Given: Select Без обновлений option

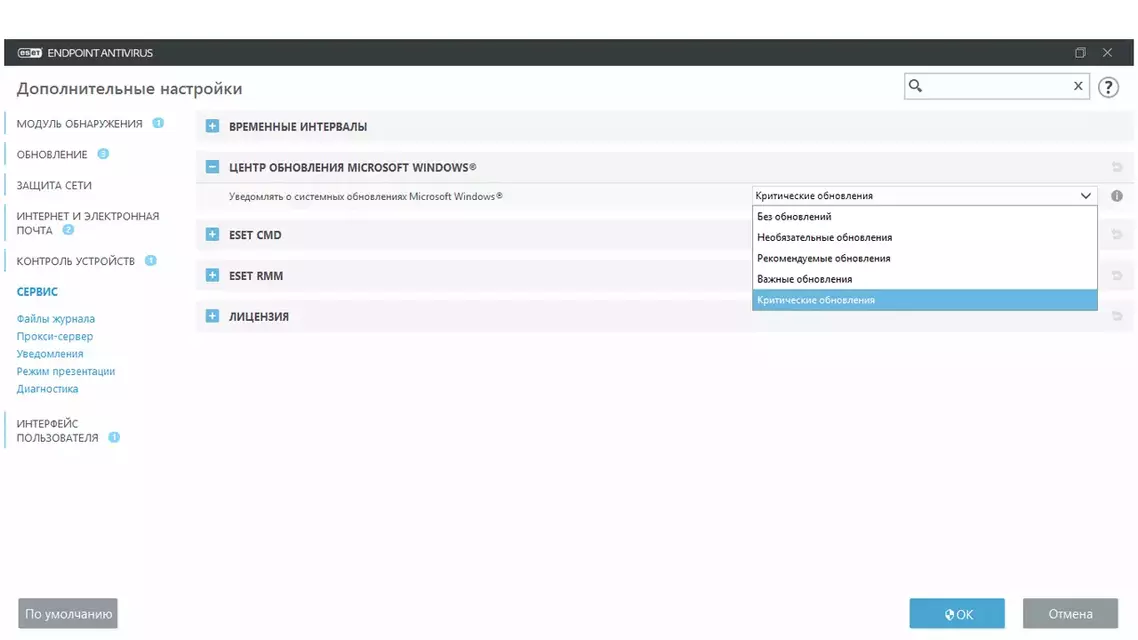Looking at the screenshot, I should click(925, 217).
